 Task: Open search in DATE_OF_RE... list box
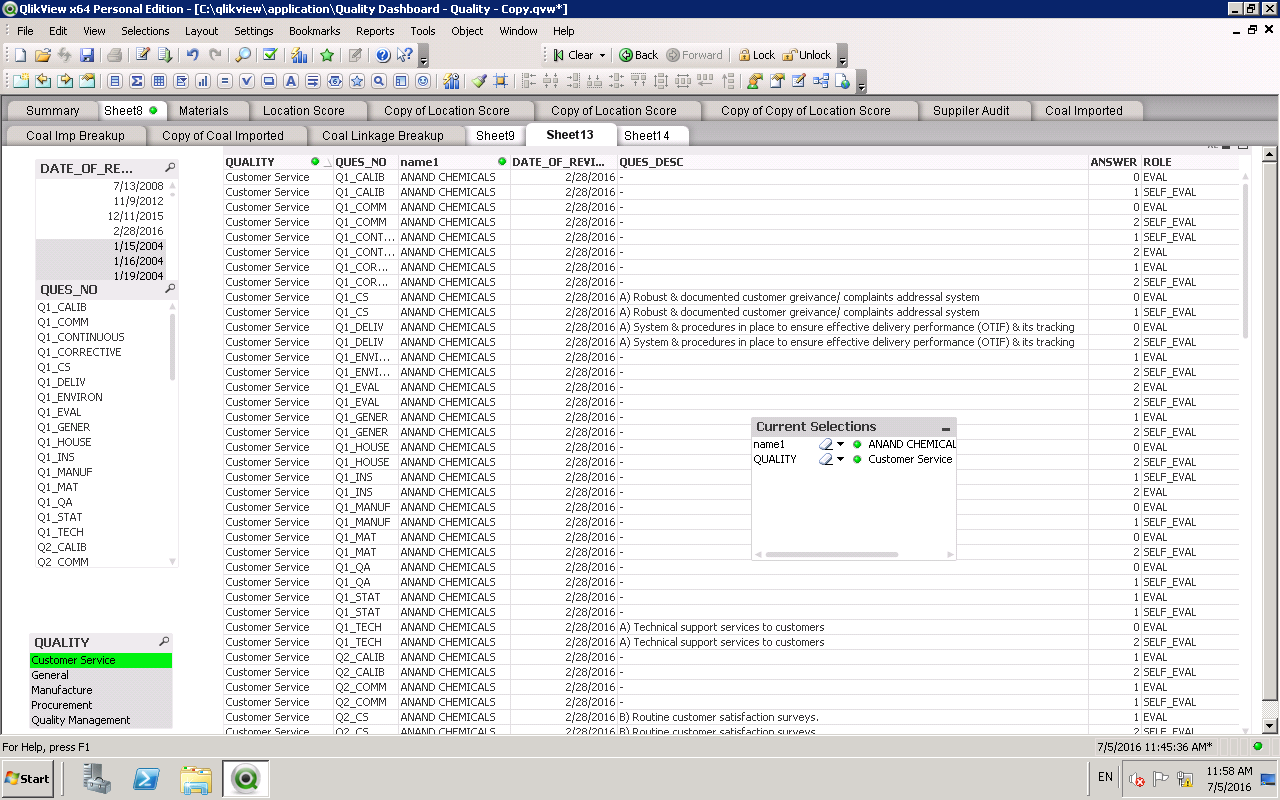(170, 168)
